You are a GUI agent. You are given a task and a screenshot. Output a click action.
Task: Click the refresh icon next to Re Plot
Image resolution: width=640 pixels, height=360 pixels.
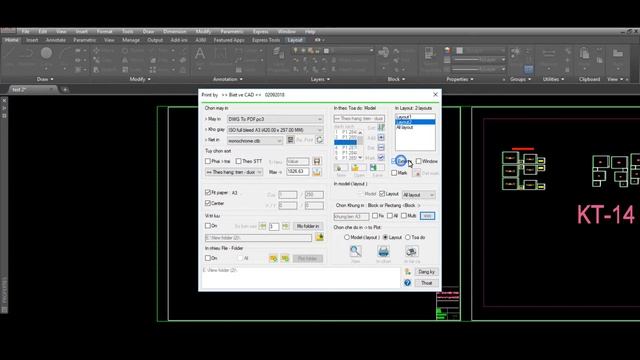tap(319, 140)
